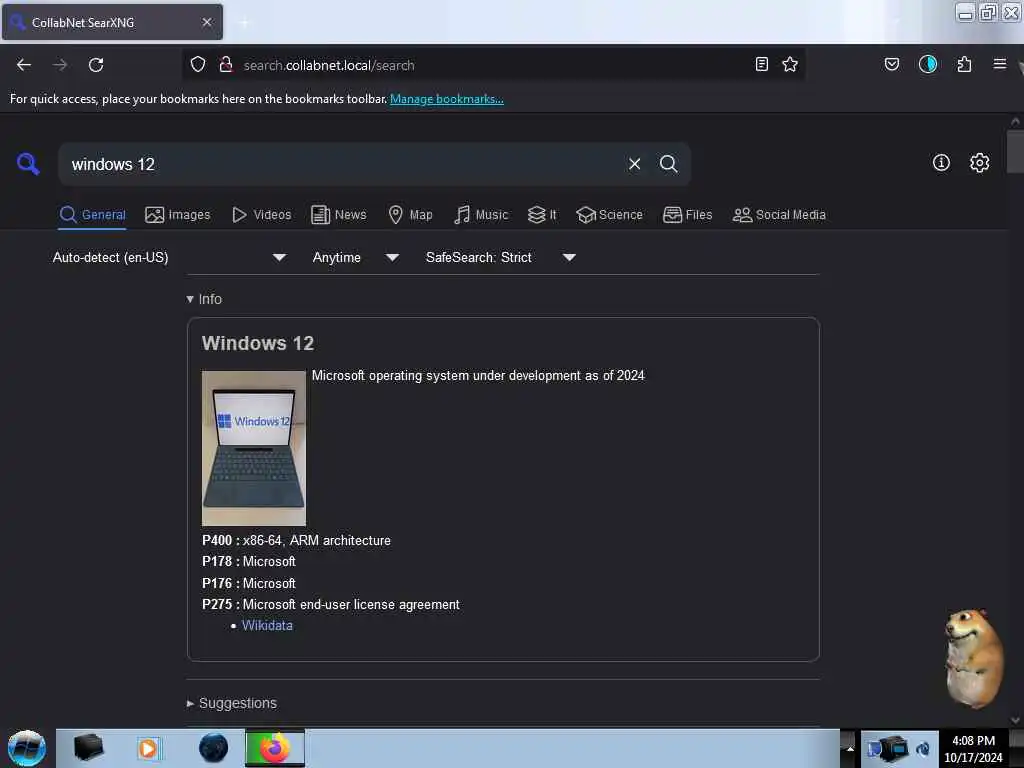Click the hamster desktop mascot
Screen dimensions: 1024x768
pos(973,658)
